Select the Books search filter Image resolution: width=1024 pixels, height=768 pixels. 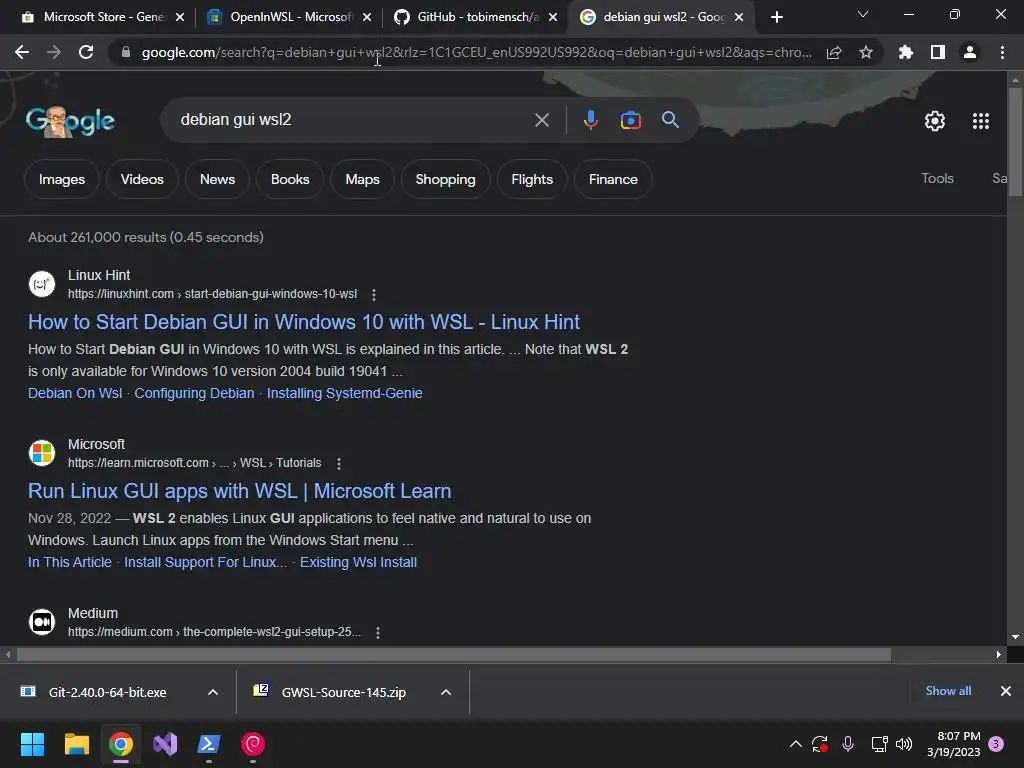tap(290, 180)
